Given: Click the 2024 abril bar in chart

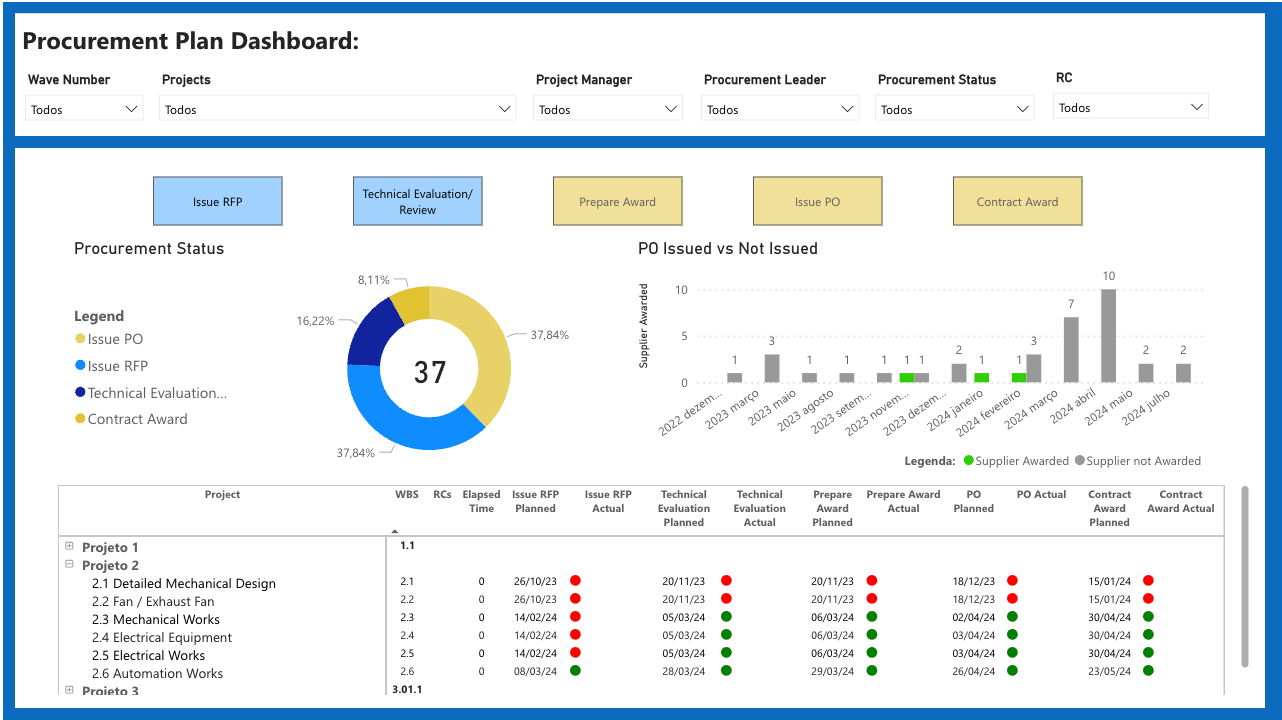Looking at the screenshot, I should pos(1108,335).
